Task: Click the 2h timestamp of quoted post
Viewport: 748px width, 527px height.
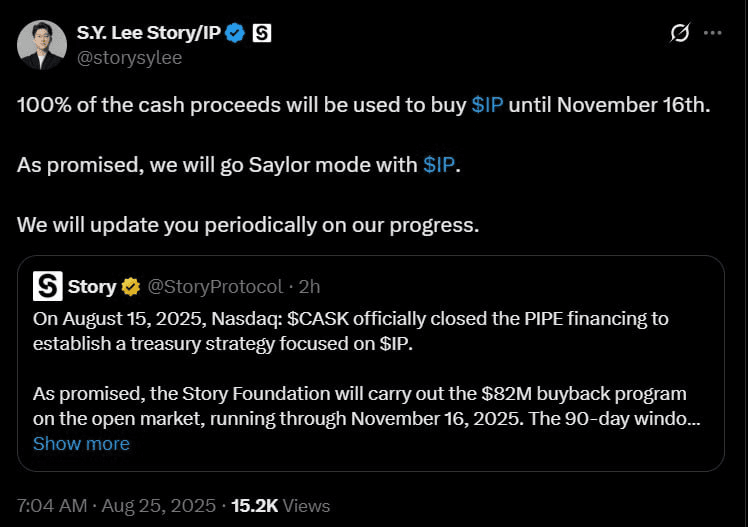Action: tap(309, 287)
